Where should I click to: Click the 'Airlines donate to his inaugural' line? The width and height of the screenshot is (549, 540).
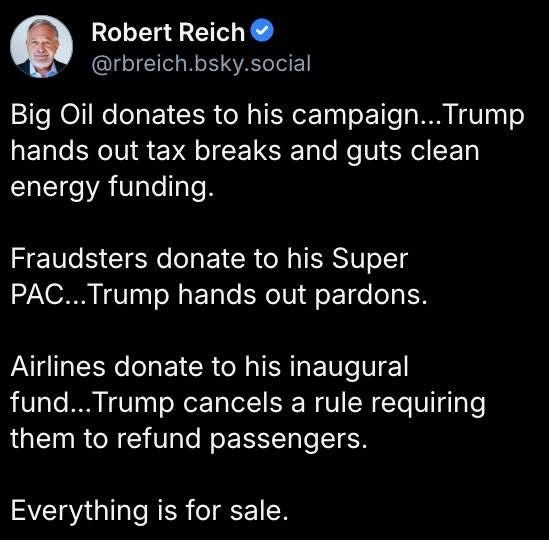coord(209,367)
